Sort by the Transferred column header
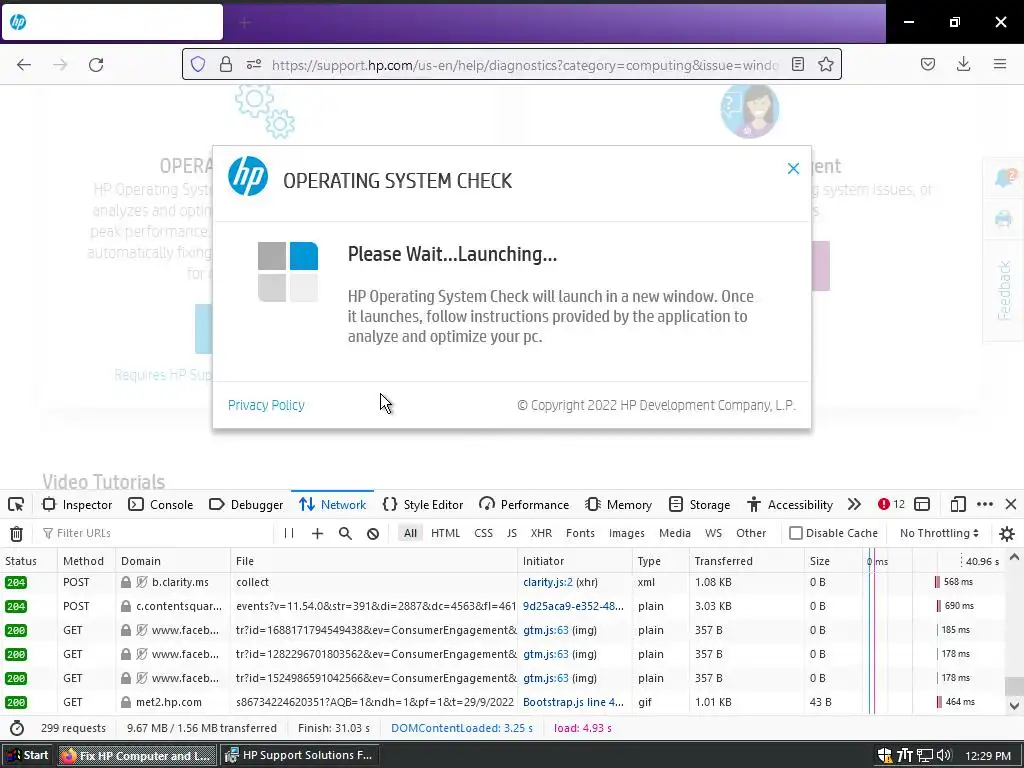The height and width of the screenshot is (768, 1024). 746,561
